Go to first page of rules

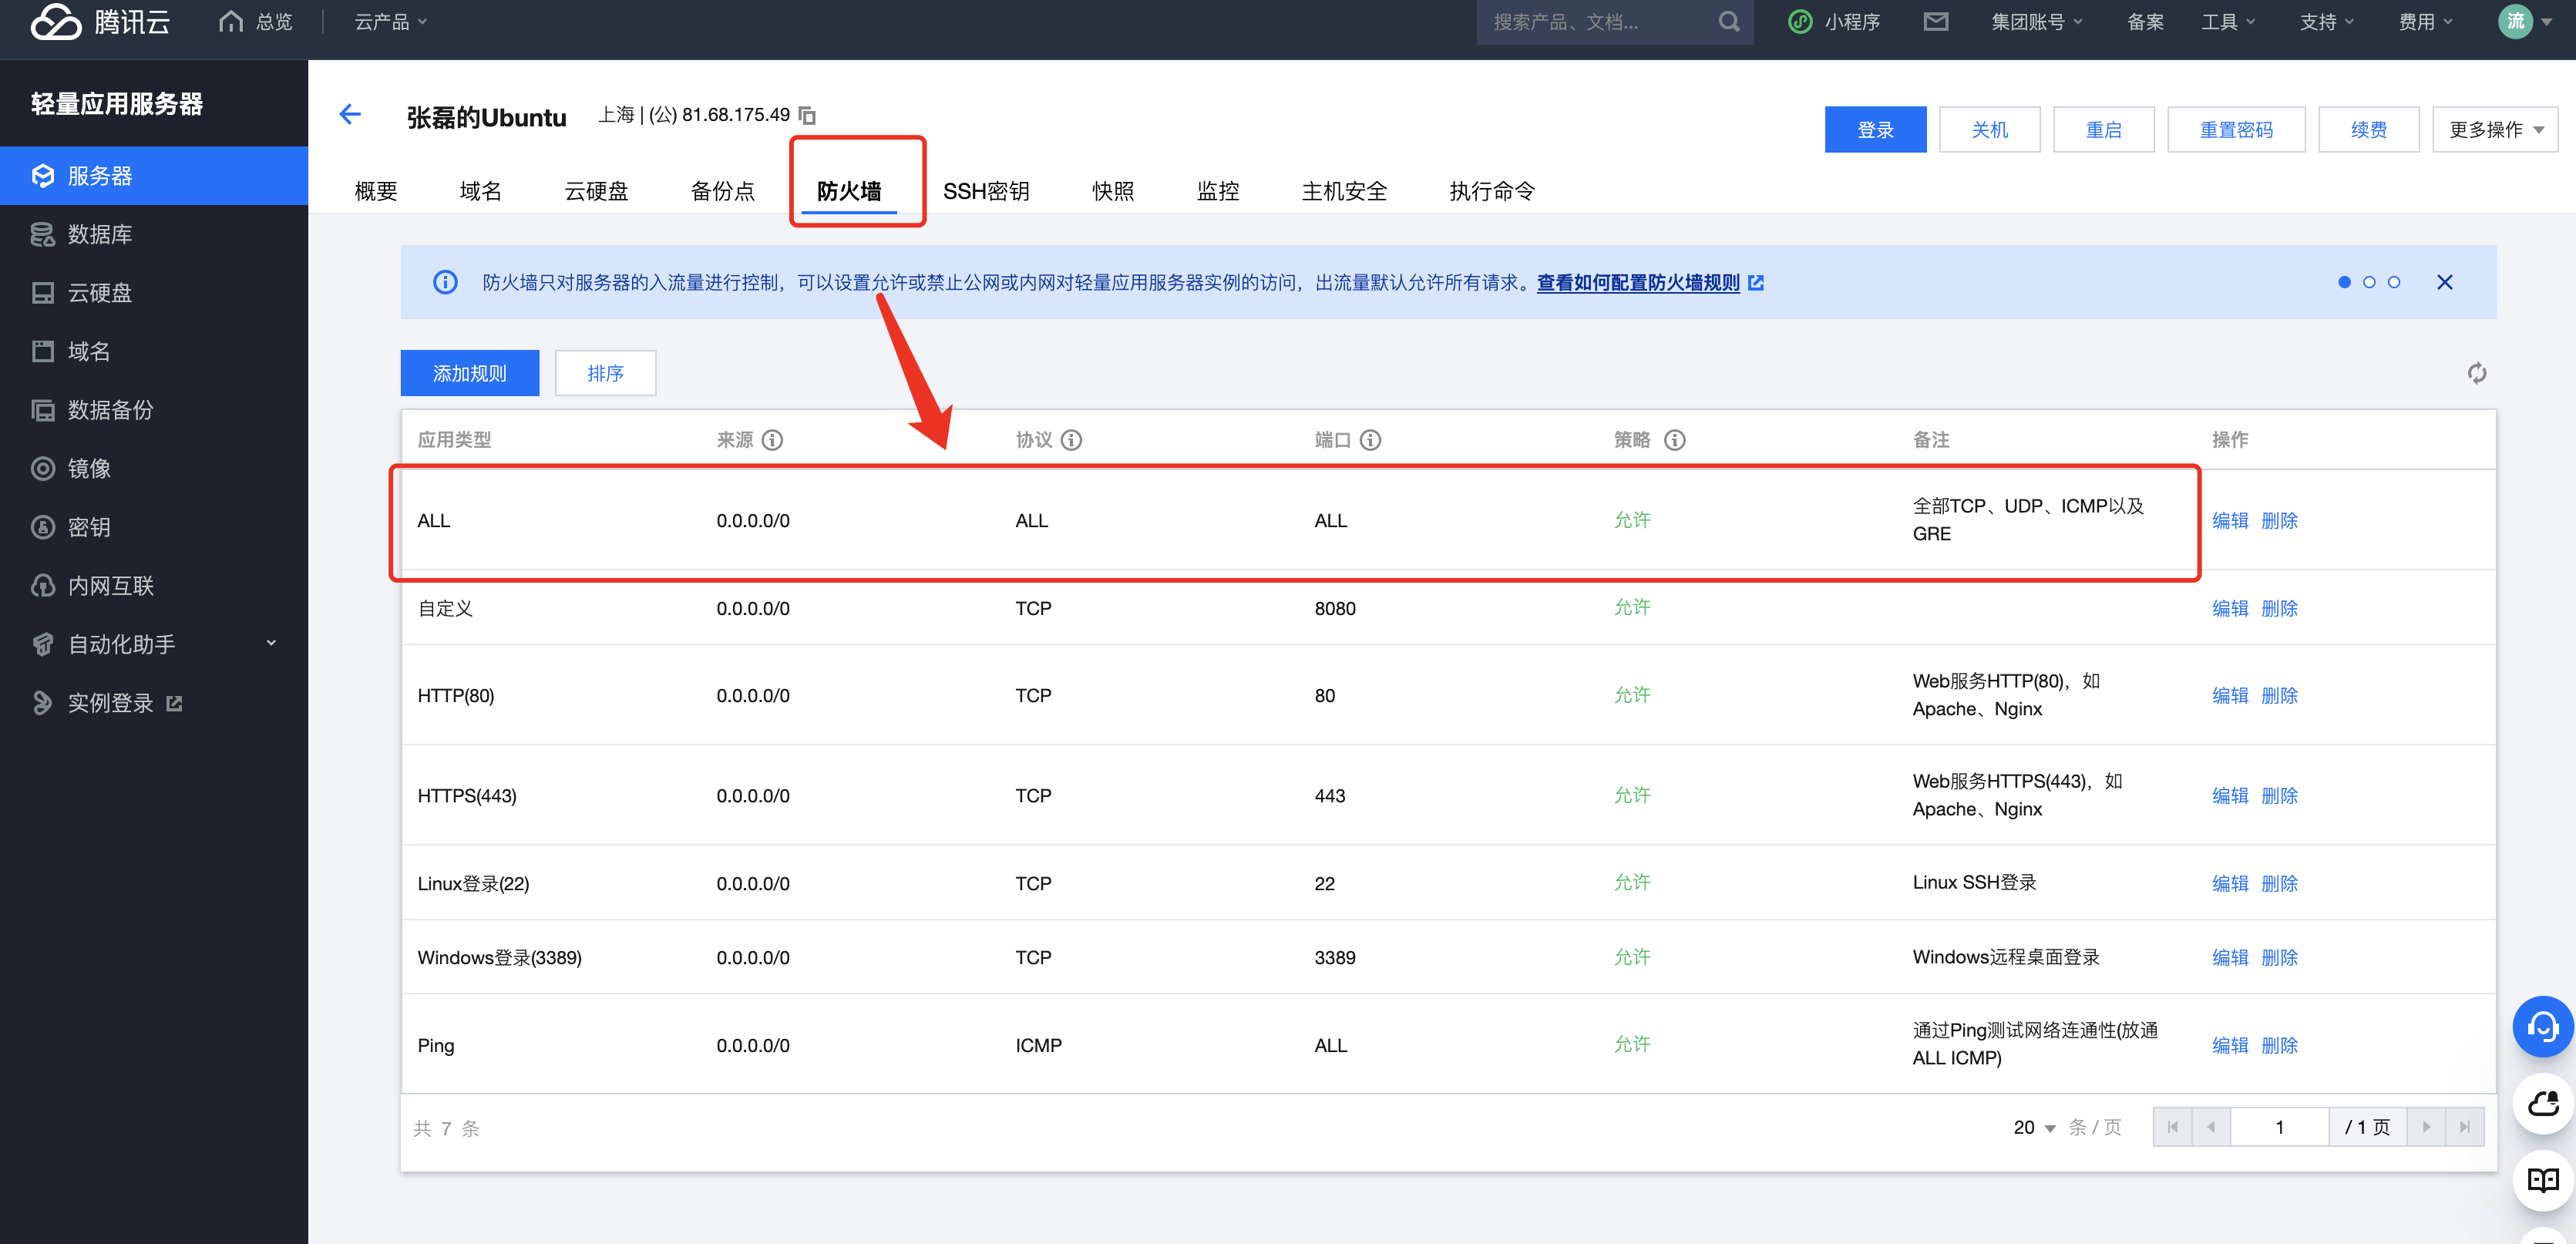[x=2173, y=1127]
